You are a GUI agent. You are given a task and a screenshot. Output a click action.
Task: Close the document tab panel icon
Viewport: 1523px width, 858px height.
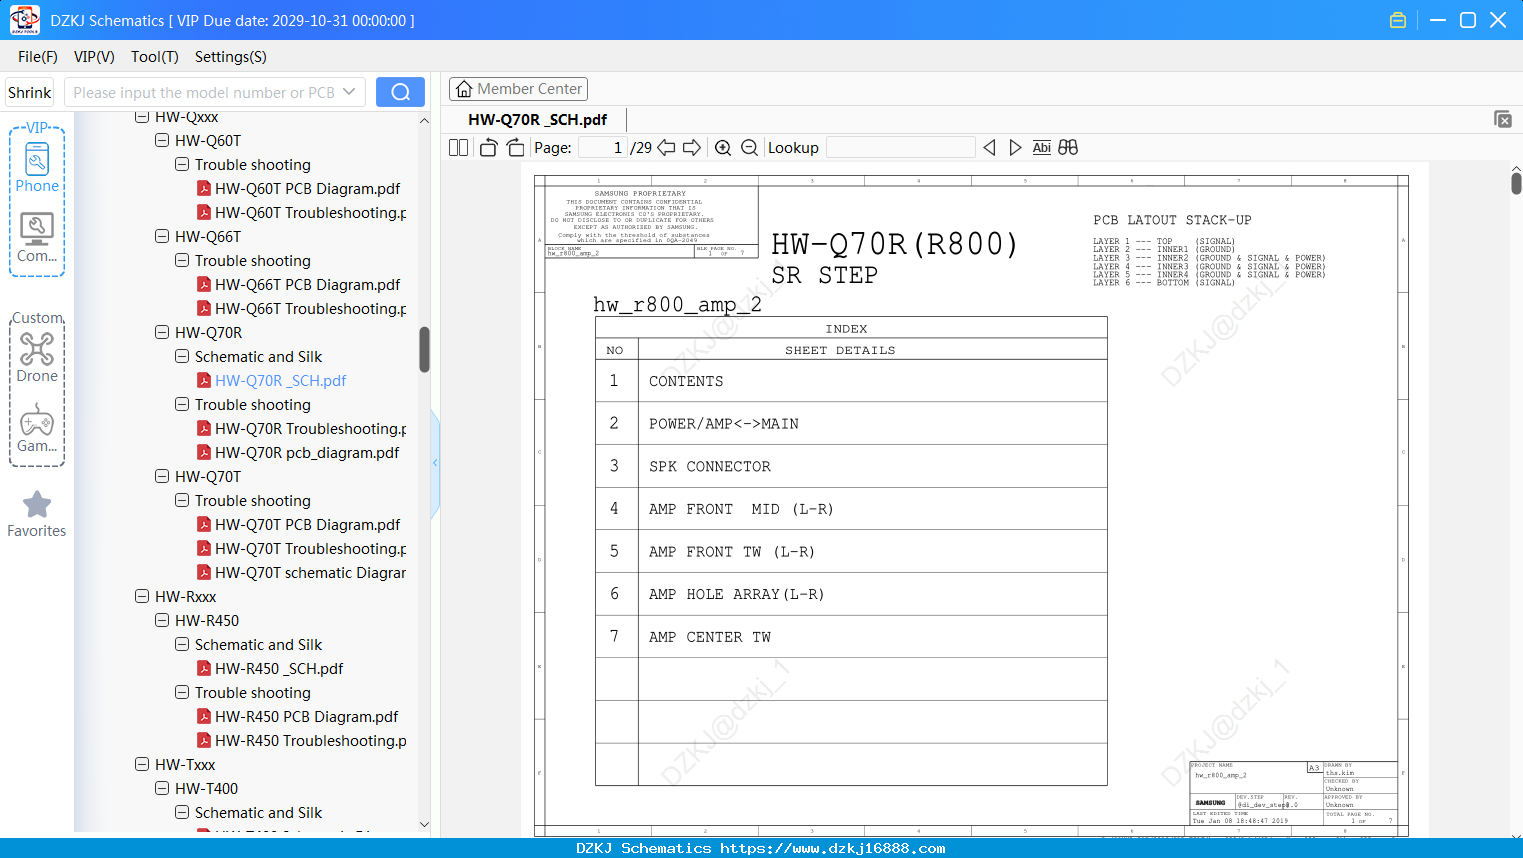tap(1502, 119)
